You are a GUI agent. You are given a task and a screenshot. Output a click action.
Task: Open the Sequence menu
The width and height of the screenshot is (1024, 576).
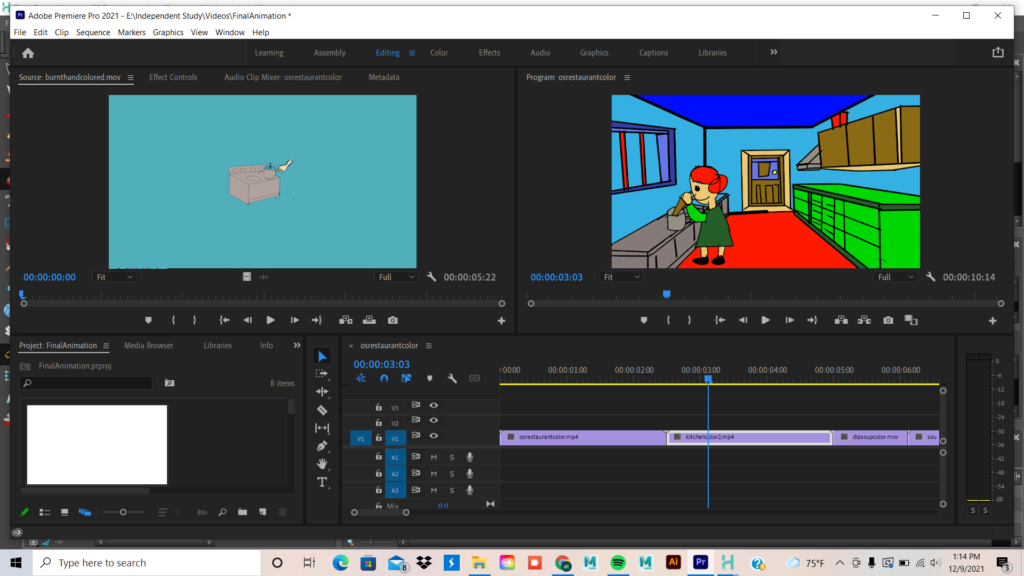tap(93, 32)
